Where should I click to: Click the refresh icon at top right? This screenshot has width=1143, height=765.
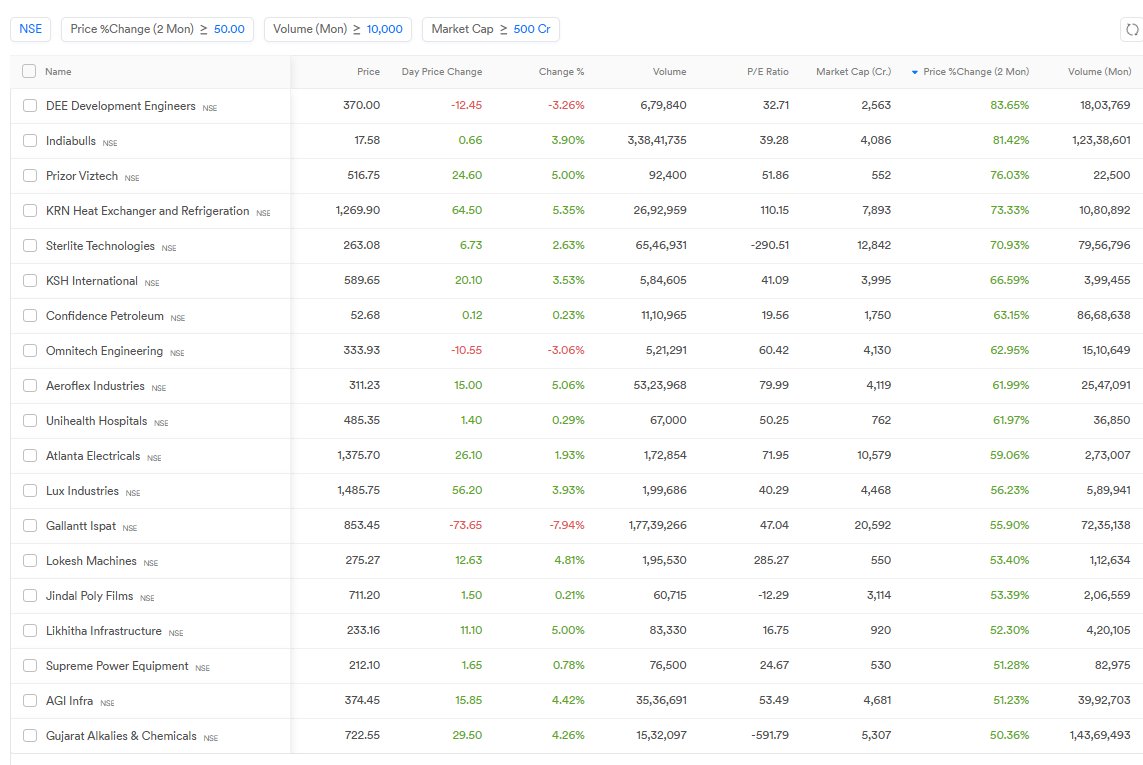pos(1131,29)
